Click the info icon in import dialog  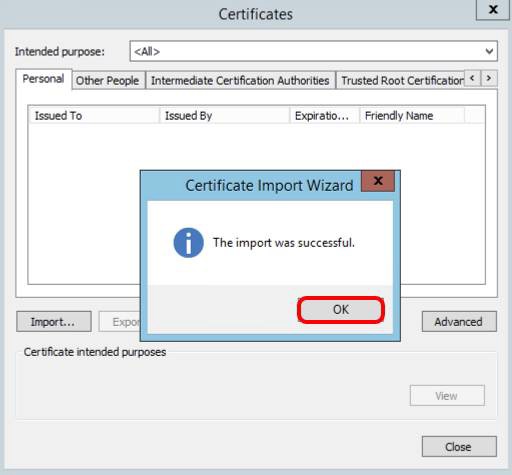188,243
